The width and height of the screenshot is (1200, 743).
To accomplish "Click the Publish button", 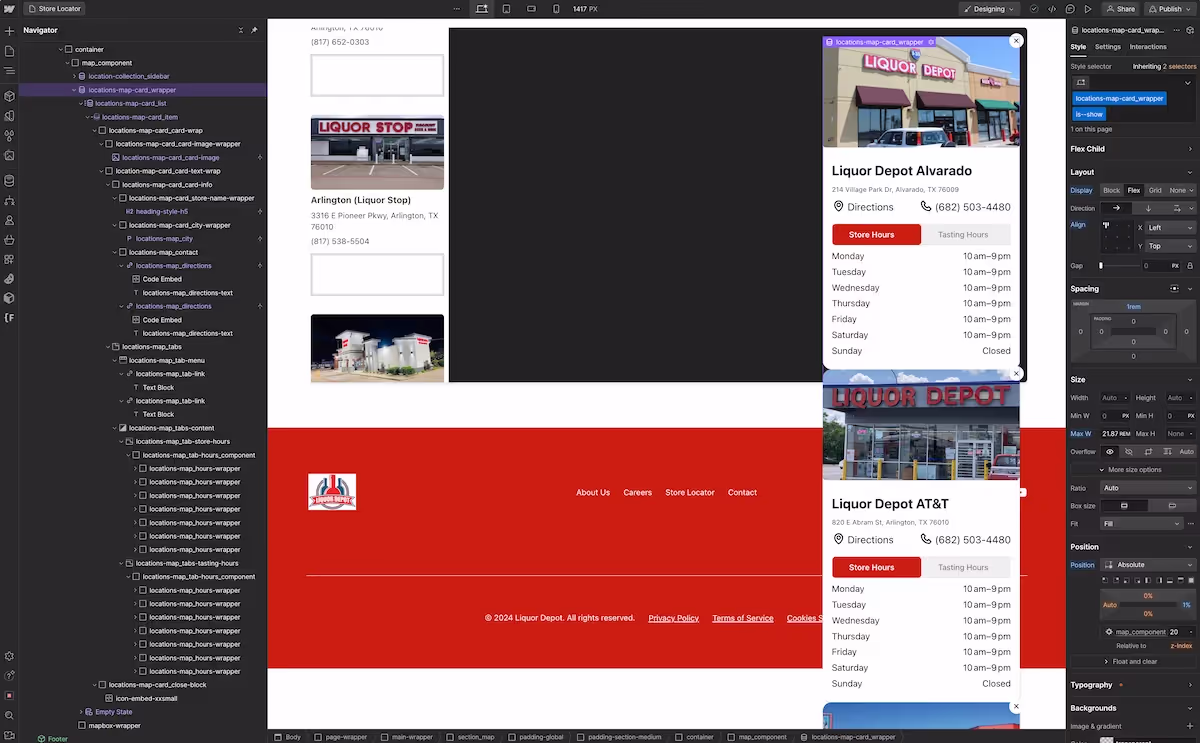I will pos(1170,9).
